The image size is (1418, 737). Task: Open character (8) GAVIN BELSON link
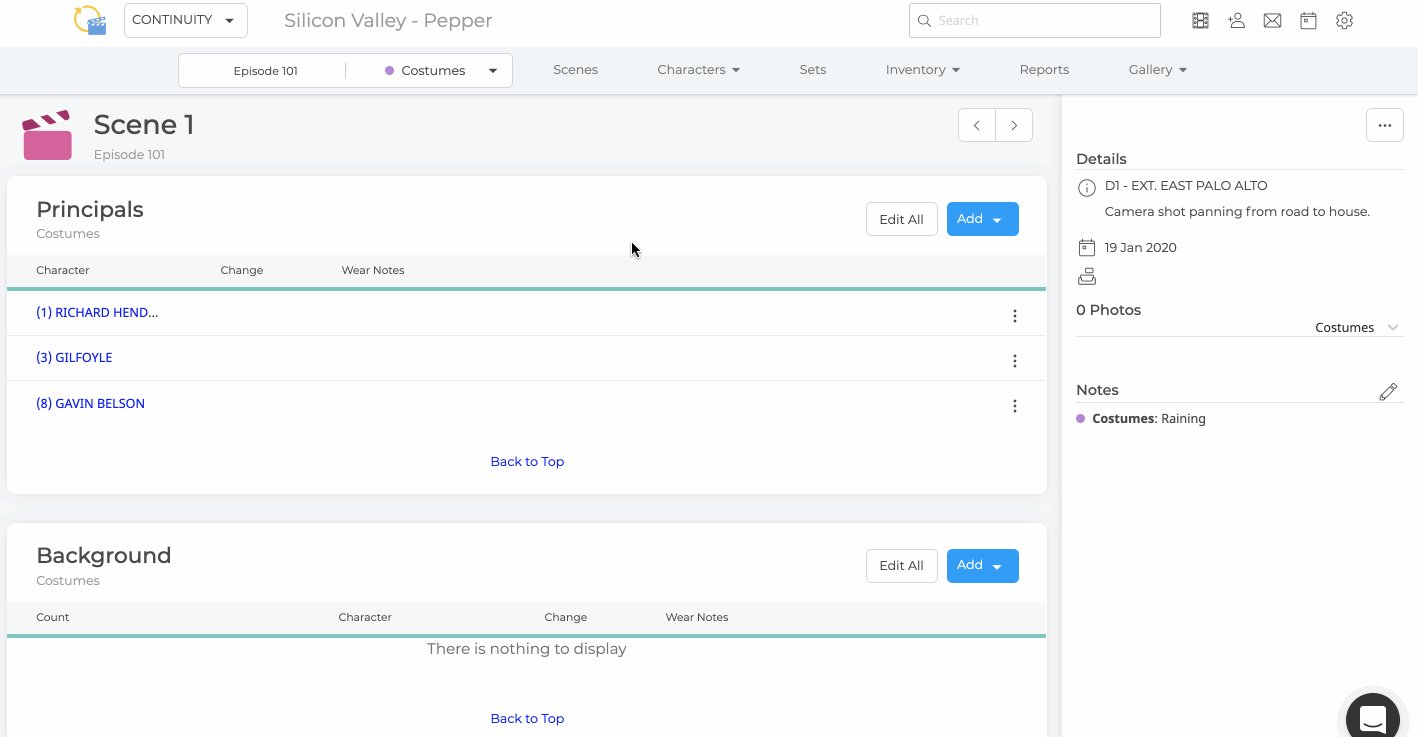pyautogui.click(x=90, y=404)
